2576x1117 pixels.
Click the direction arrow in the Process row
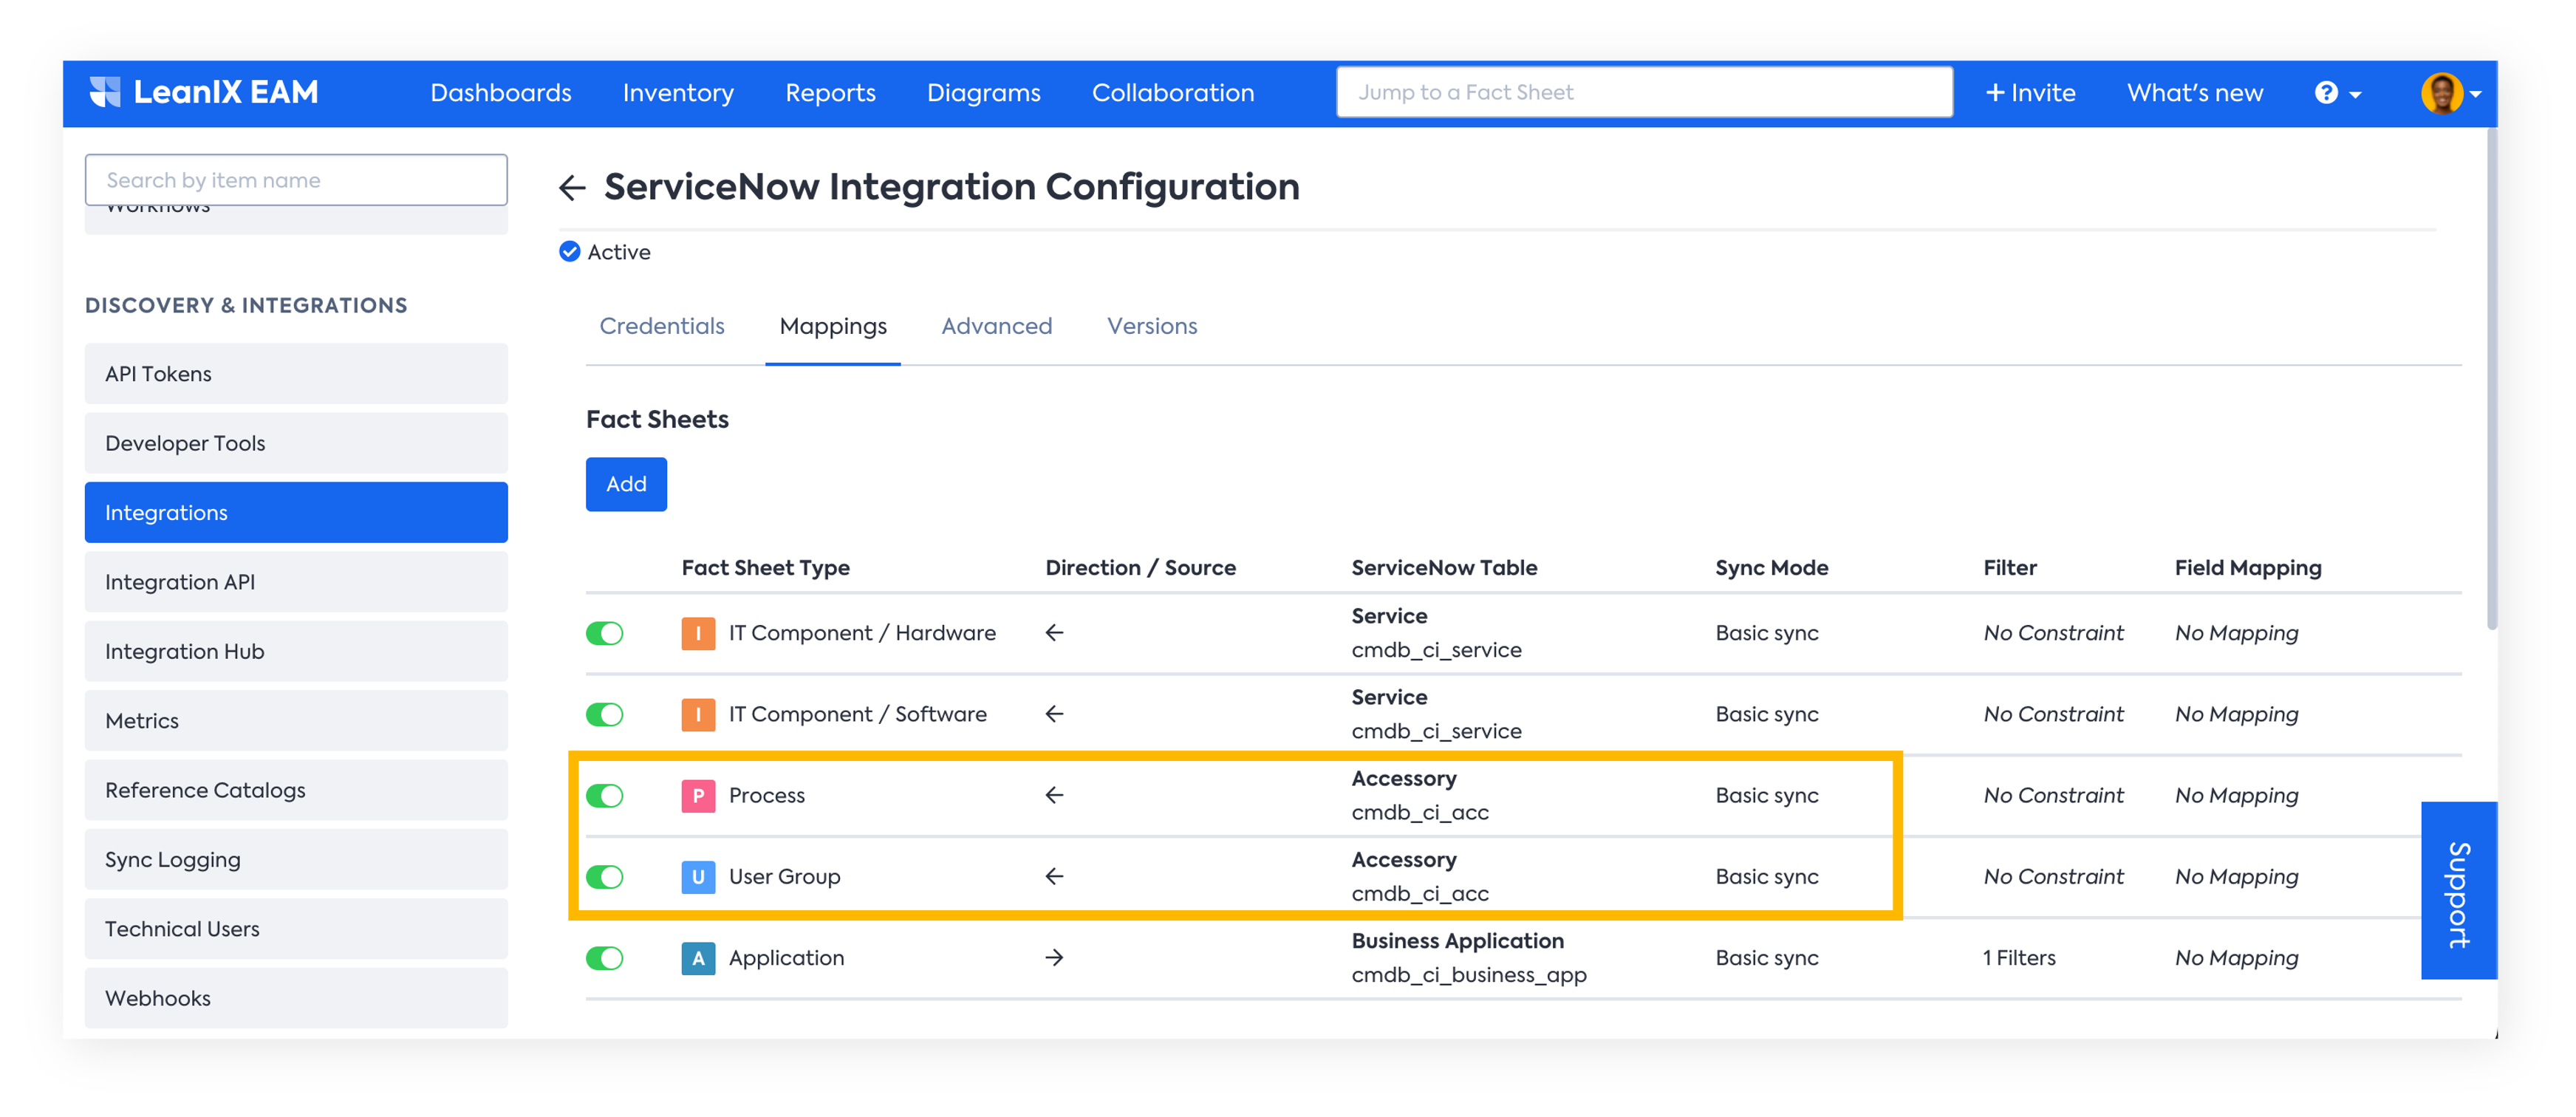(1054, 794)
